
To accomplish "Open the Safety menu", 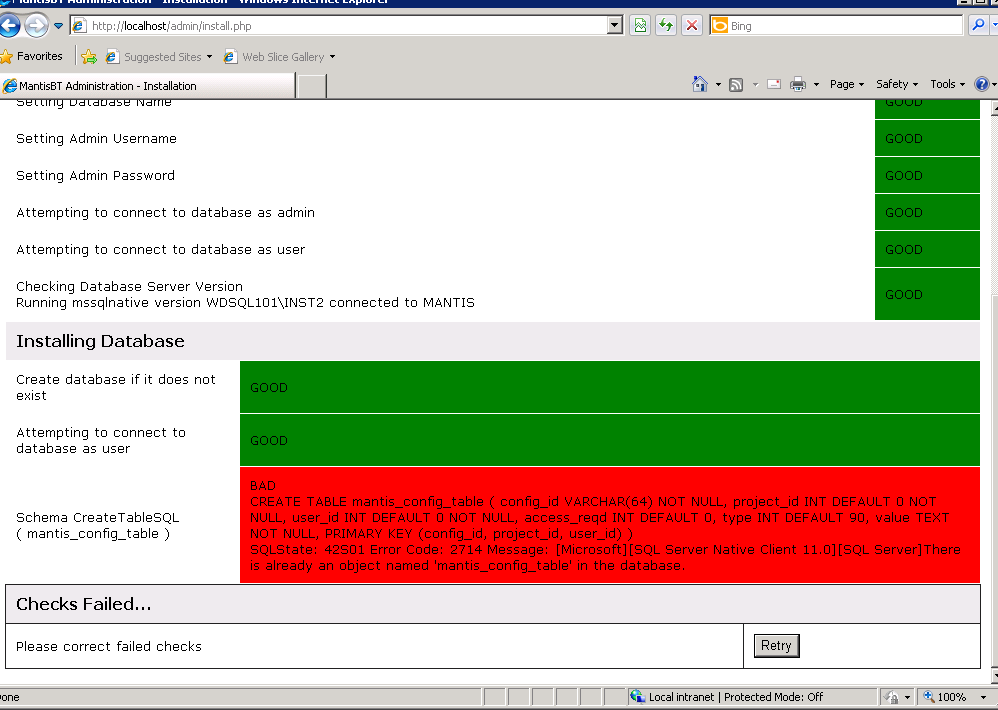I will [897, 84].
